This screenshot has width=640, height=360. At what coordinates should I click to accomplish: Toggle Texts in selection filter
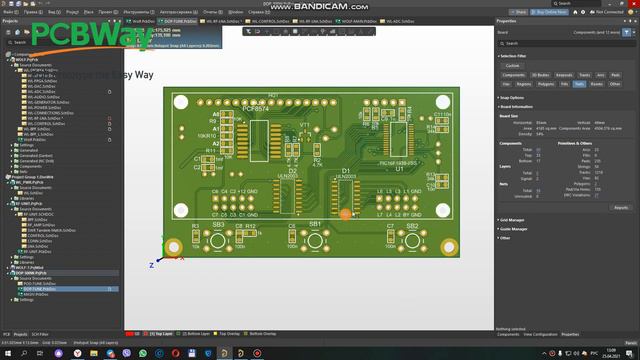pyautogui.click(x=579, y=84)
